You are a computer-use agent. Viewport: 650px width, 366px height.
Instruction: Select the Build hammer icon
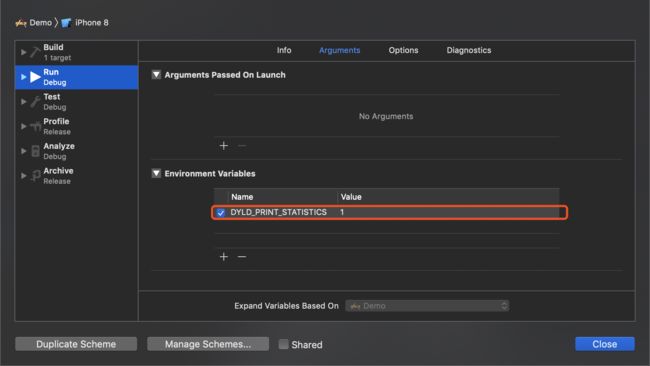click(x=35, y=52)
